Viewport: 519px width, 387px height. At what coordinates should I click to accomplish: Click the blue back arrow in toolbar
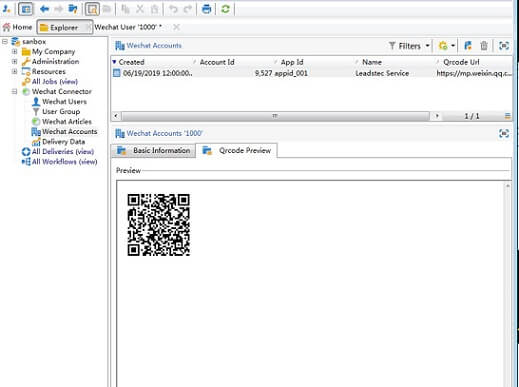[x=44, y=9]
